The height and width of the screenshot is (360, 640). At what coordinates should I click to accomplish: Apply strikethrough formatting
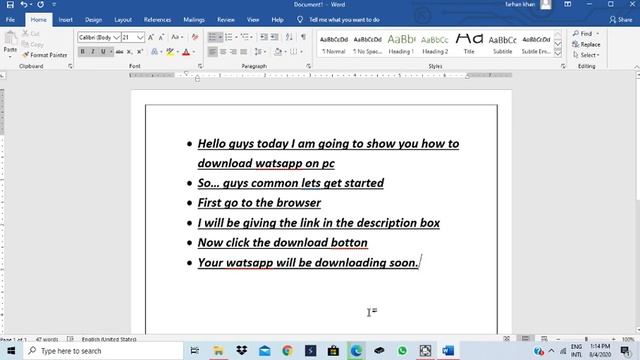click(119, 52)
